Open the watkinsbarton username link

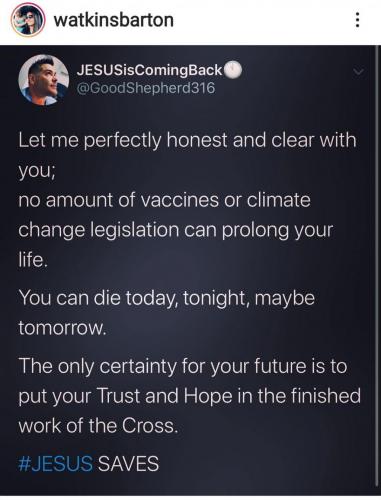pyautogui.click(x=114, y=20)
